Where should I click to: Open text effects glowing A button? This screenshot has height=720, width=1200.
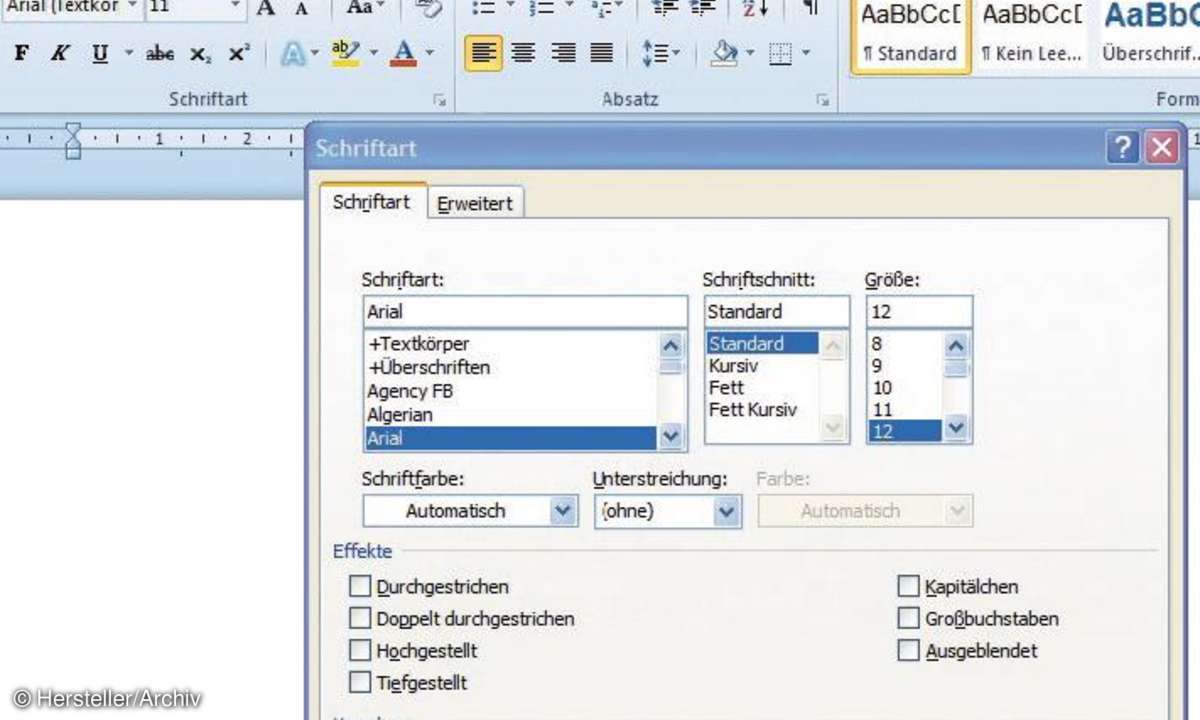(292, 53)
